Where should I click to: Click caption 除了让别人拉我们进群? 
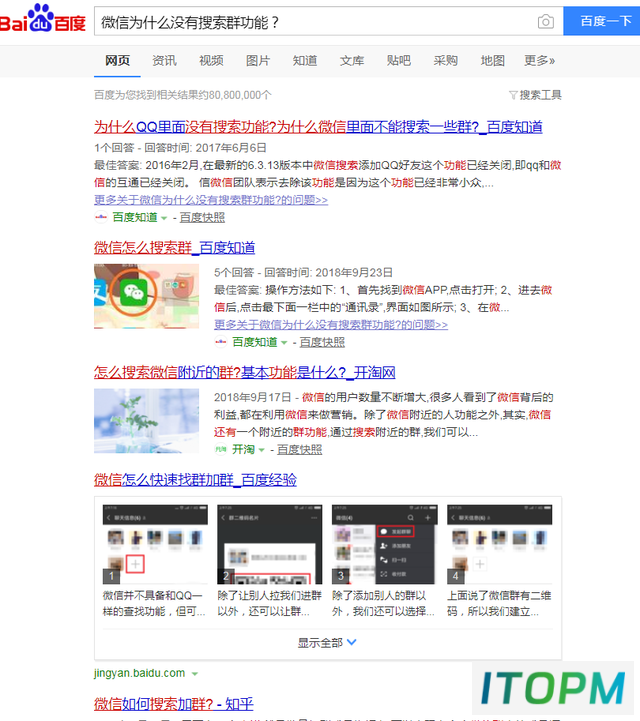point(269,603)
